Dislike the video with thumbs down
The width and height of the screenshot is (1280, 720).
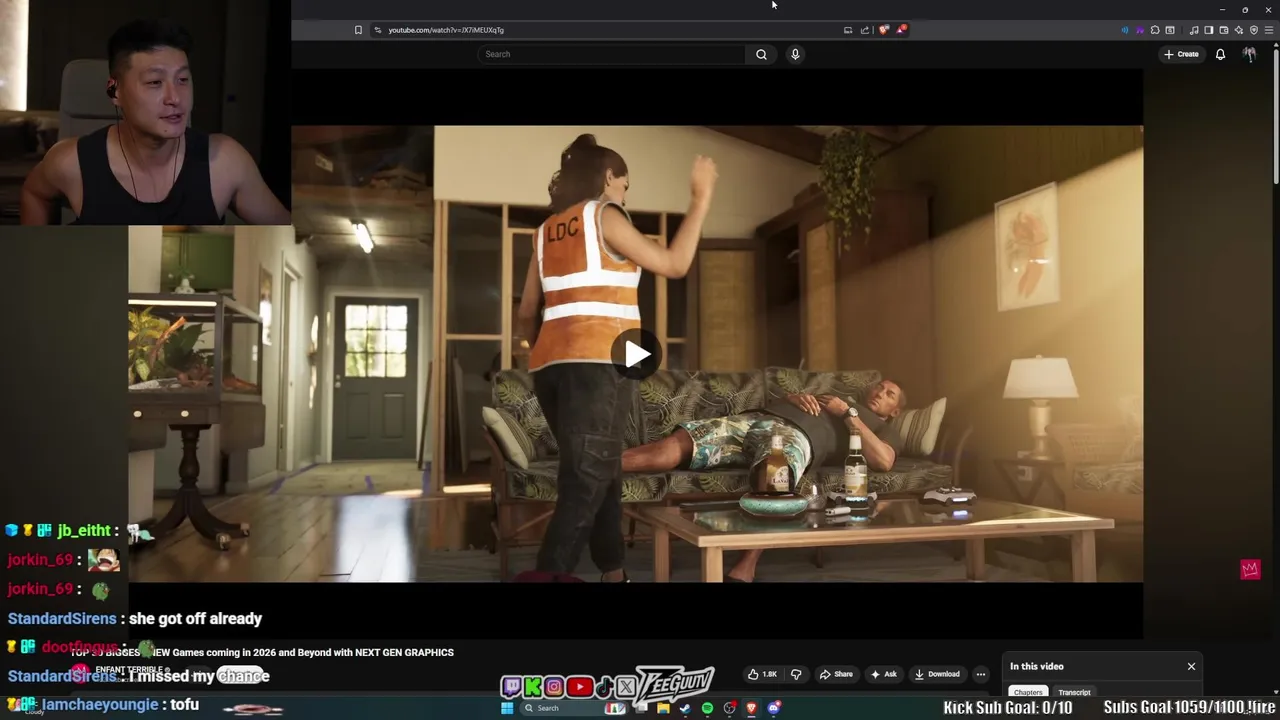(796, 674)
